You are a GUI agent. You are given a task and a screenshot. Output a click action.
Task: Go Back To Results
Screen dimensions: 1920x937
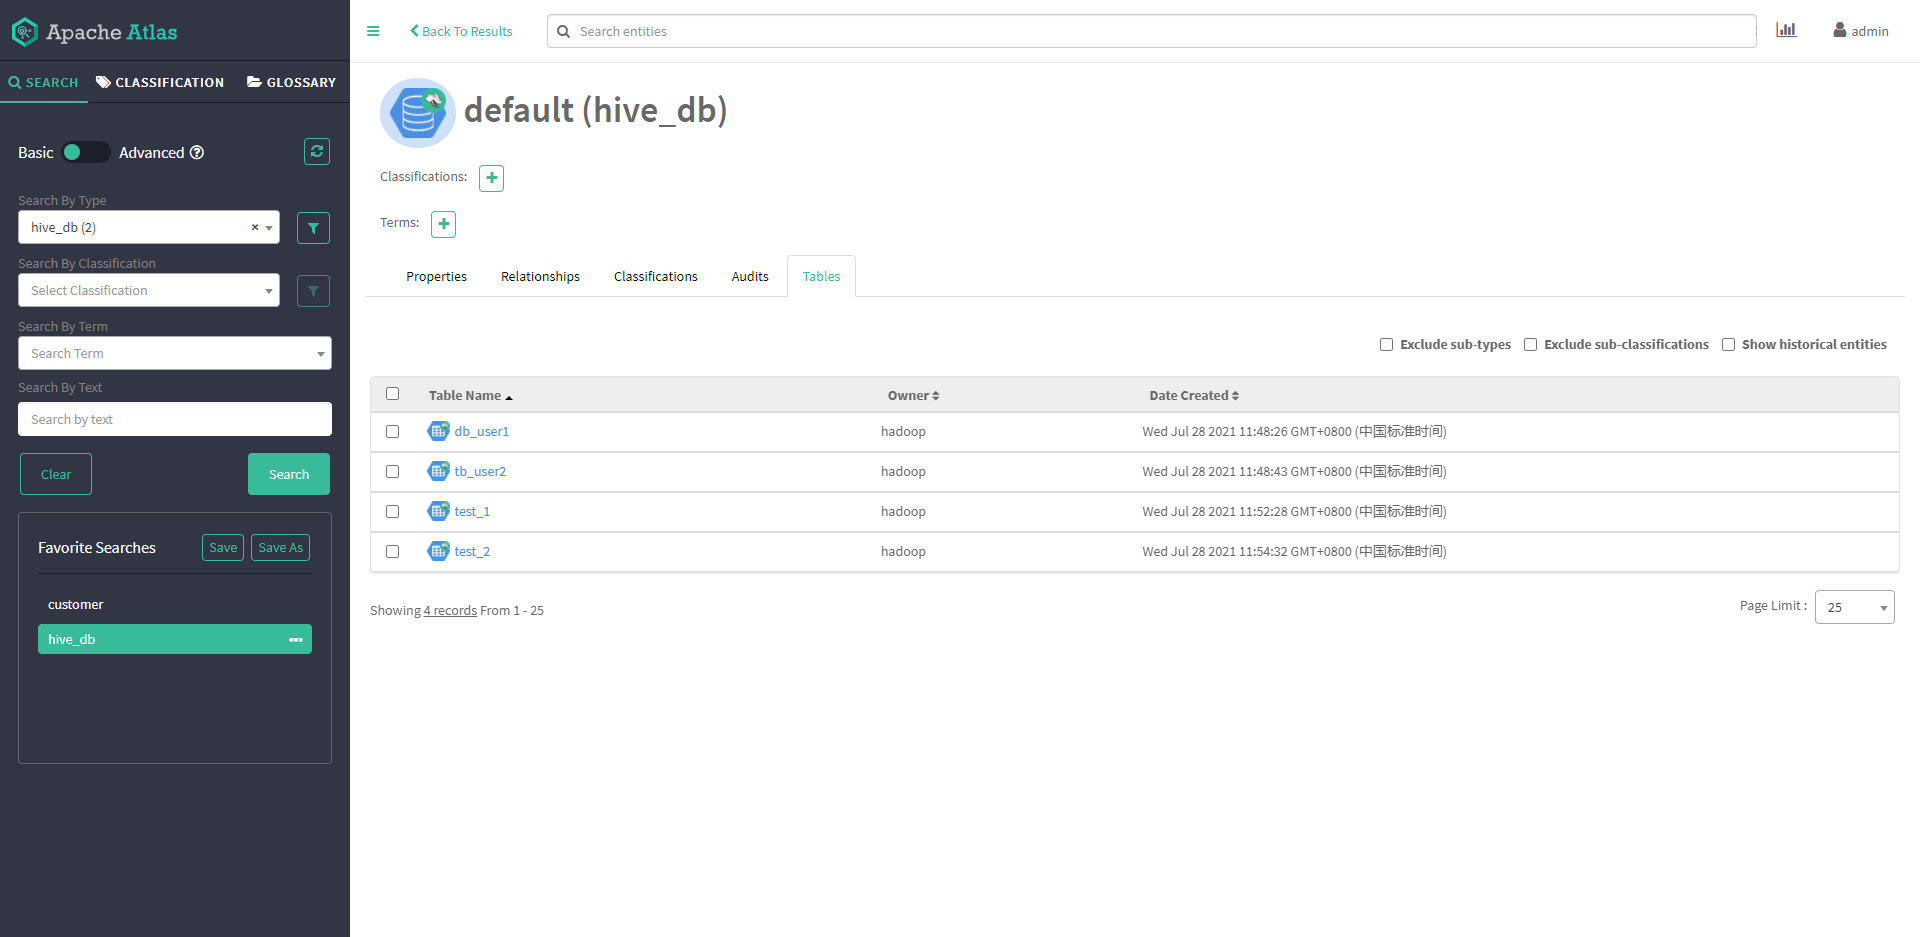coord(461,31)
